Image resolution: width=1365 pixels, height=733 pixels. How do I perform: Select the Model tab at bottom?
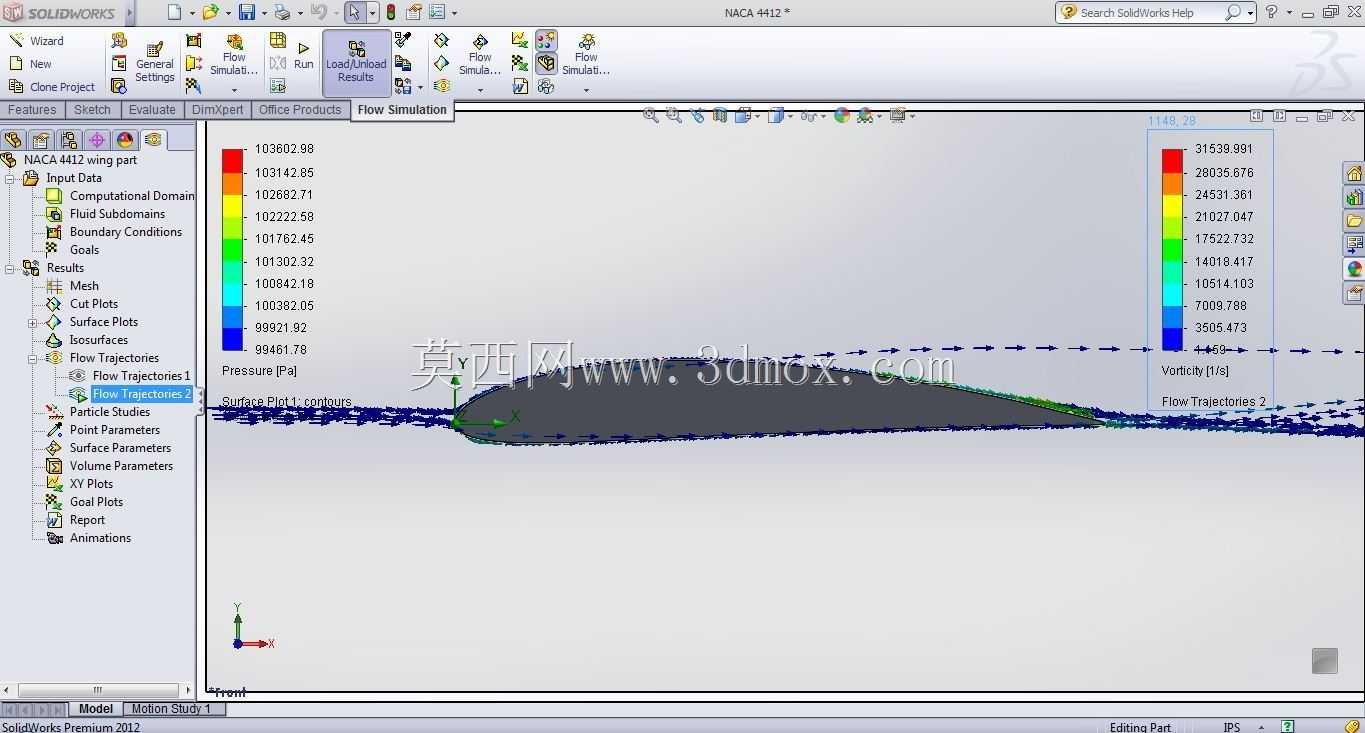click(x=96, y=709)
